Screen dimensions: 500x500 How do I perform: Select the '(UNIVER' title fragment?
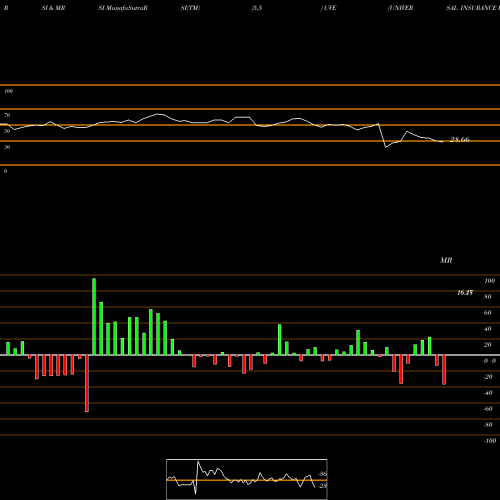point(401,8)
